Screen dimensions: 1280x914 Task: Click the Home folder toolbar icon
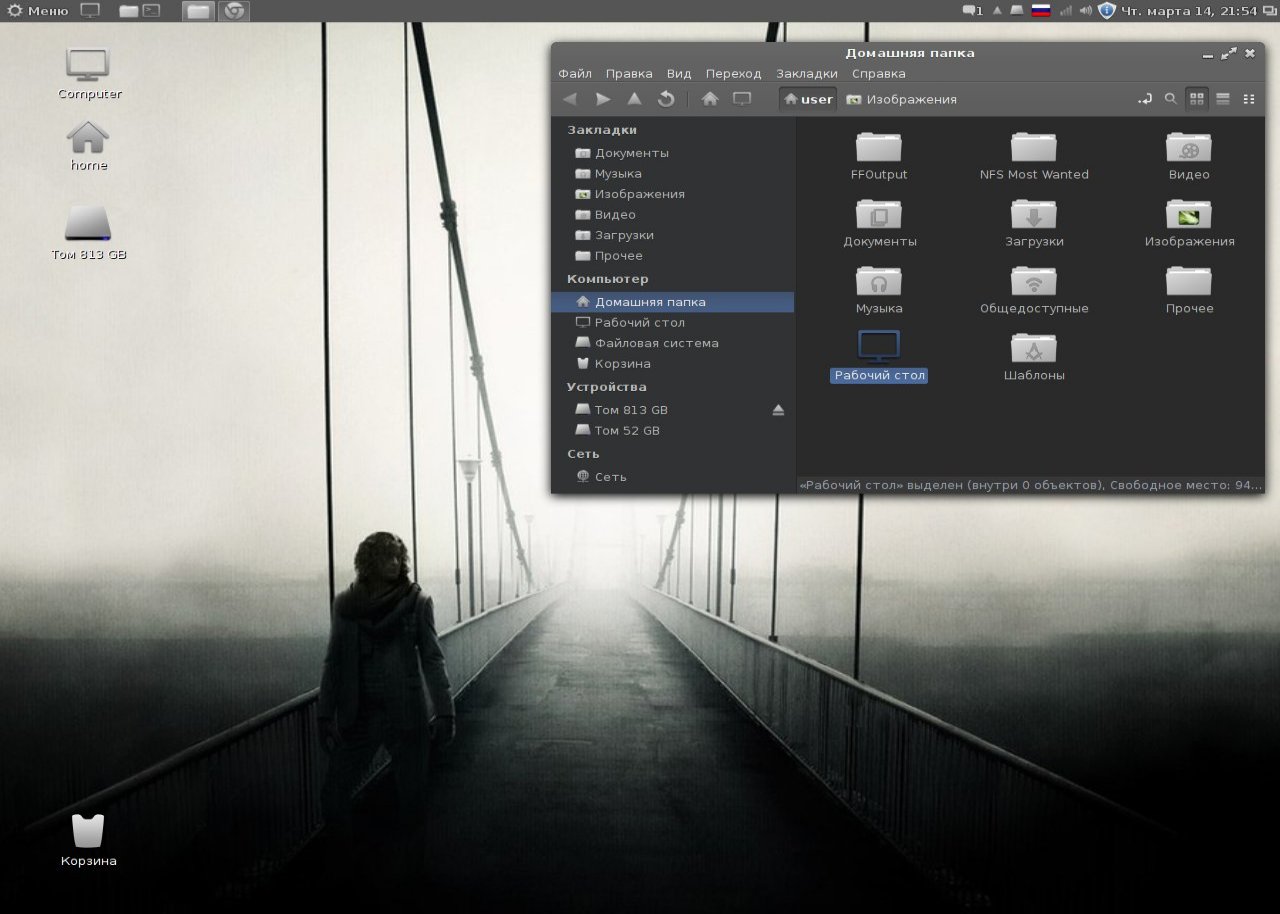[710, 99]
